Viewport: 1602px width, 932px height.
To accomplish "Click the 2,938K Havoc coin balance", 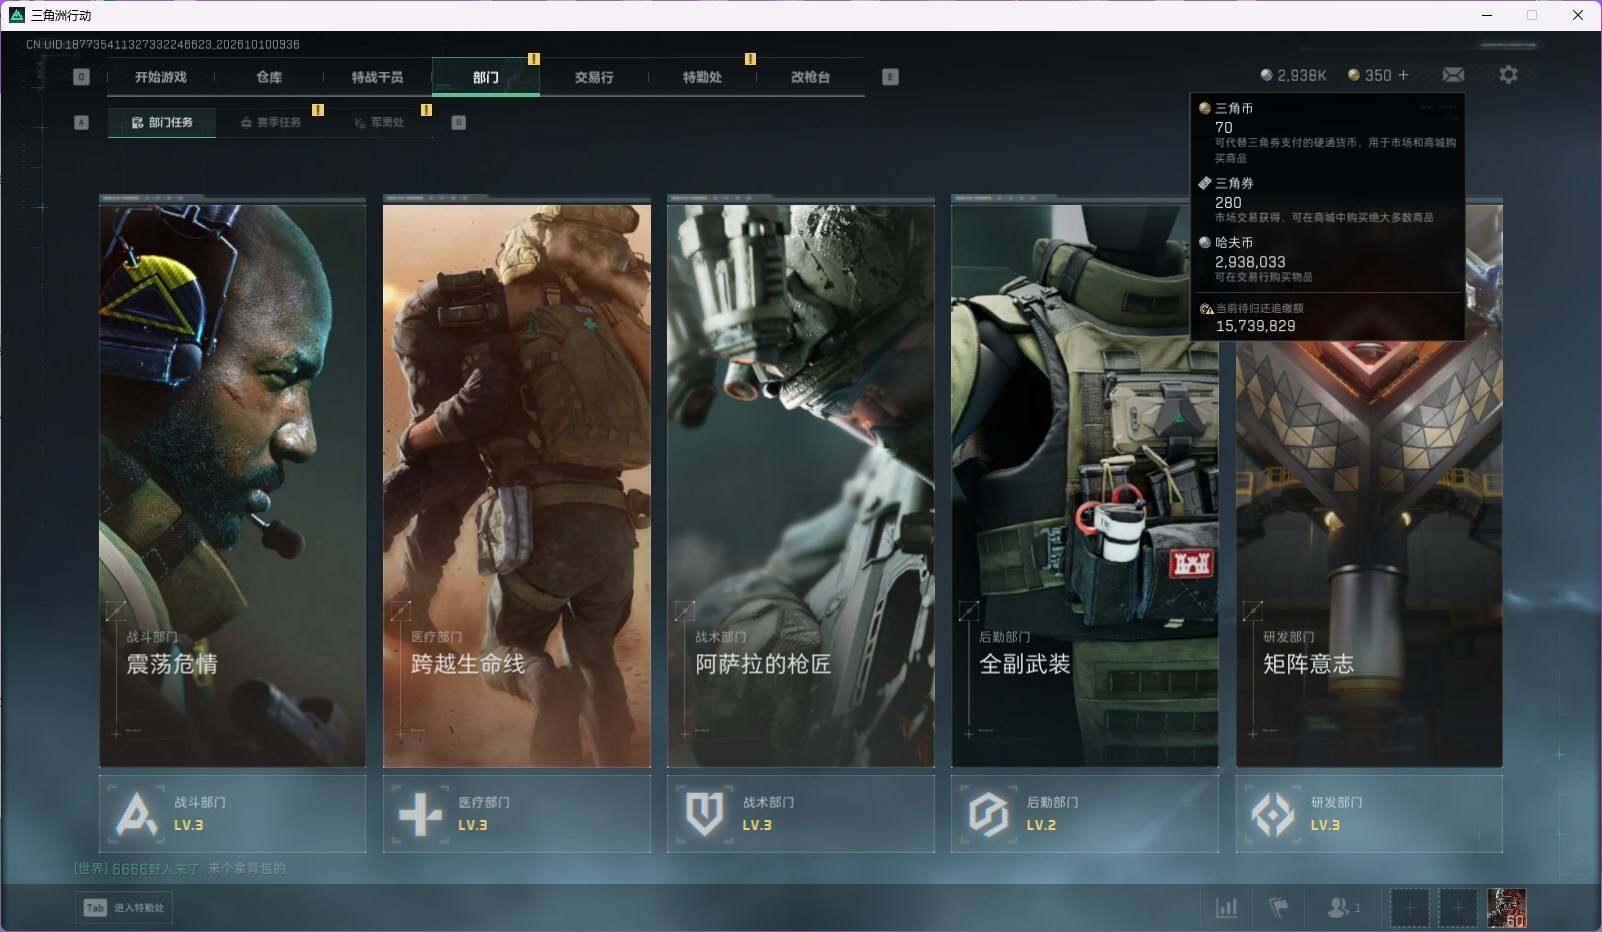I will click(x=1293, y=75).
